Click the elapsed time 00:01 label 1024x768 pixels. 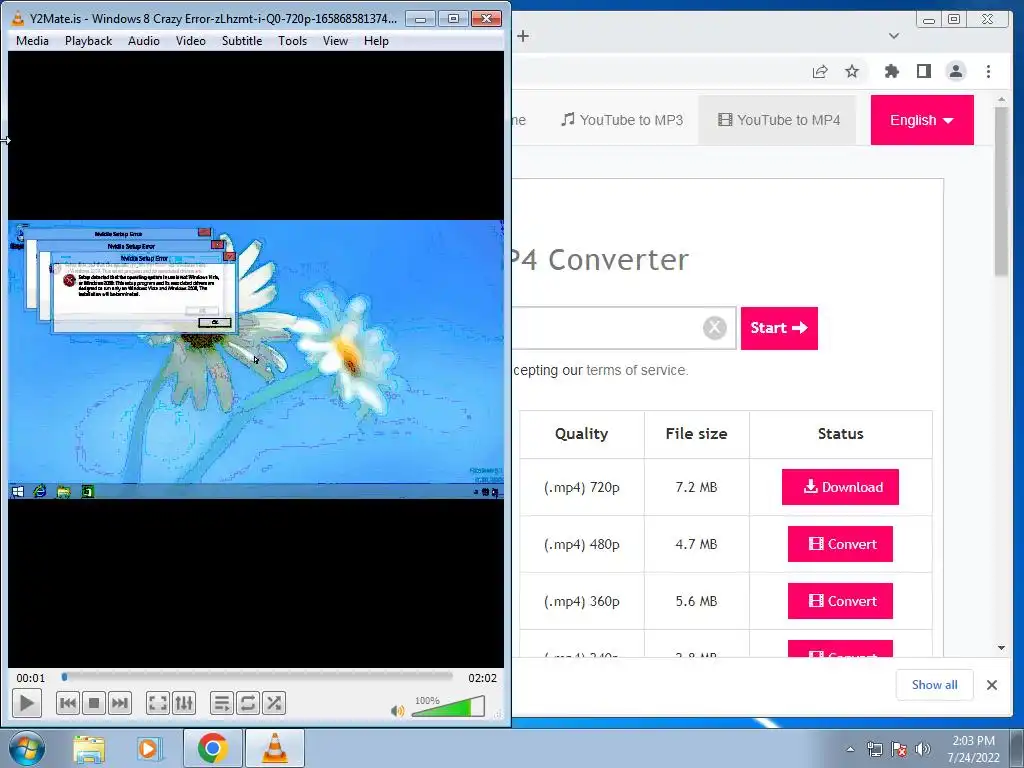31,678
